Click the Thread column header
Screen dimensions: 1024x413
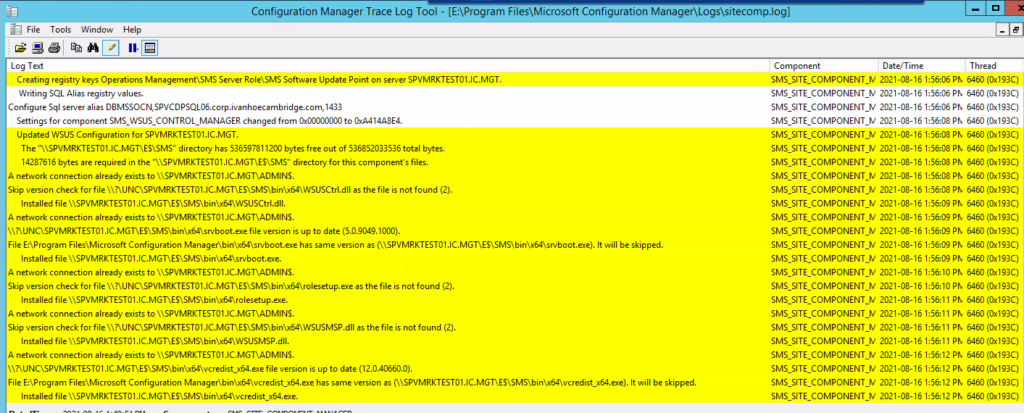[990, 65]
